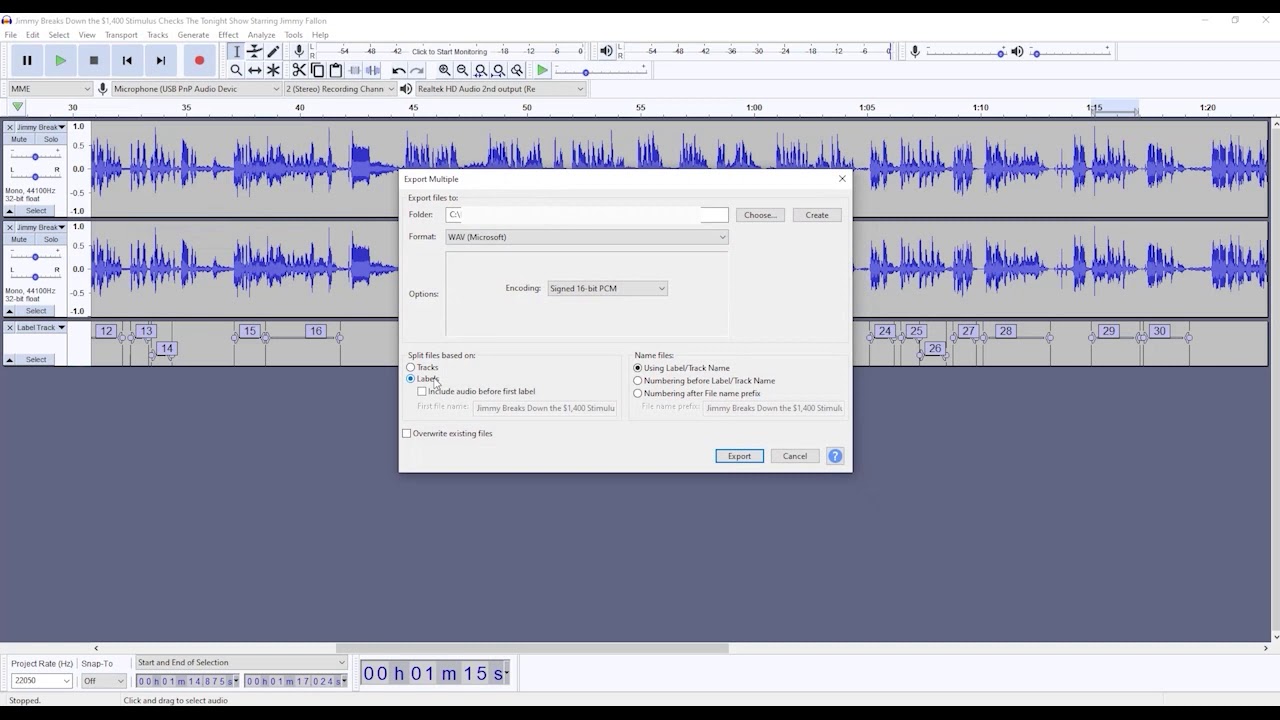Viewport: 1280px width, 720px height.
Task: Mute the first Jimmy Break track
Action: [x=19, y=139]
